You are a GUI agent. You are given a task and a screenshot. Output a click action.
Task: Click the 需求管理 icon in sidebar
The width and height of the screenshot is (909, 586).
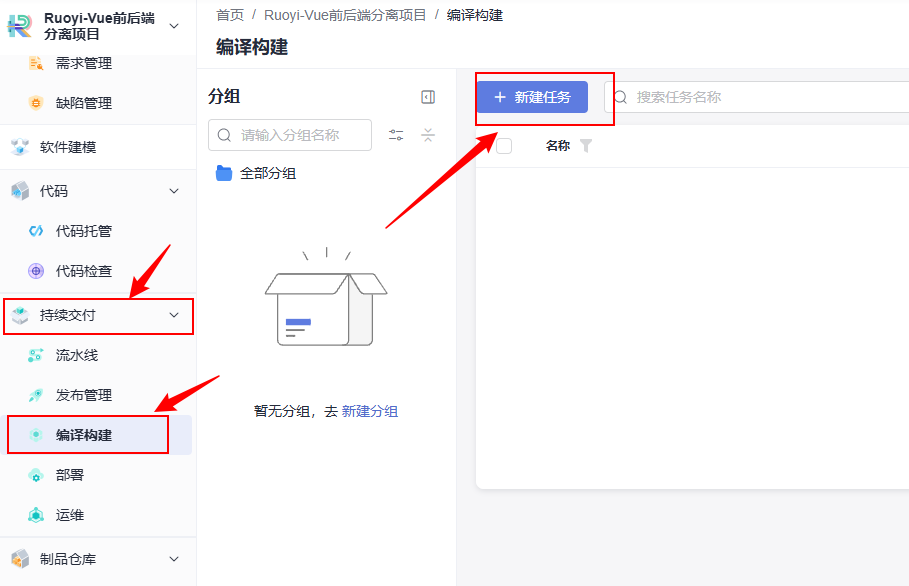tap(36, 63)
